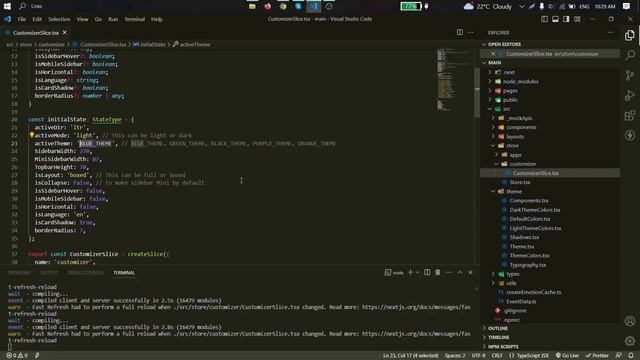Open the launch profile dropdown beside new terminal
This screenshot has width=640, height=360.
418,272
